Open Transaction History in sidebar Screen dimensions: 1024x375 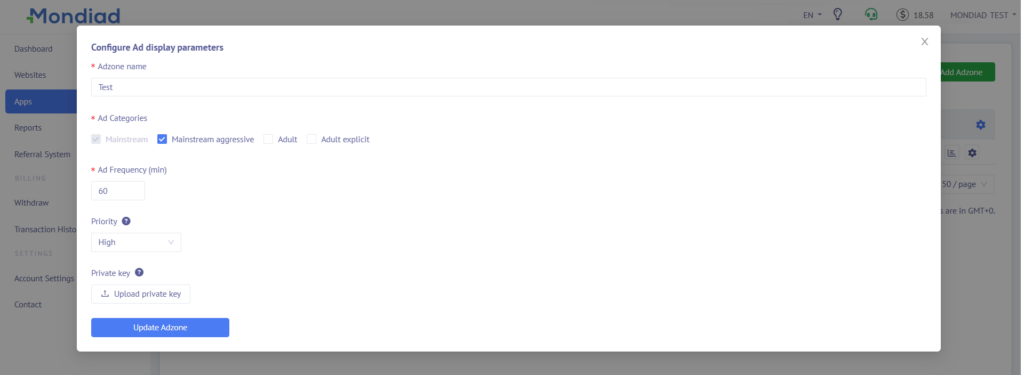click(45, 229)
